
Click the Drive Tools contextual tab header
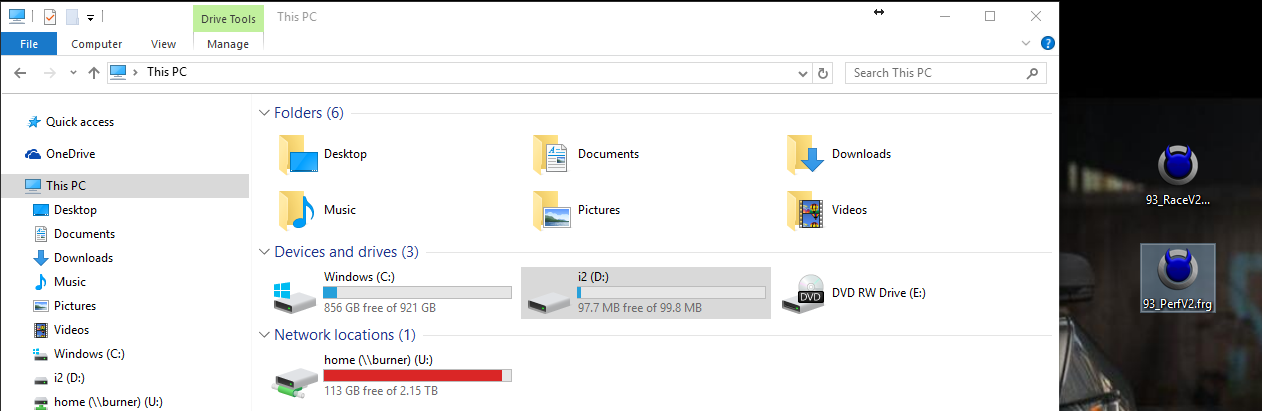pyautogui.click(x=228, y=18)
